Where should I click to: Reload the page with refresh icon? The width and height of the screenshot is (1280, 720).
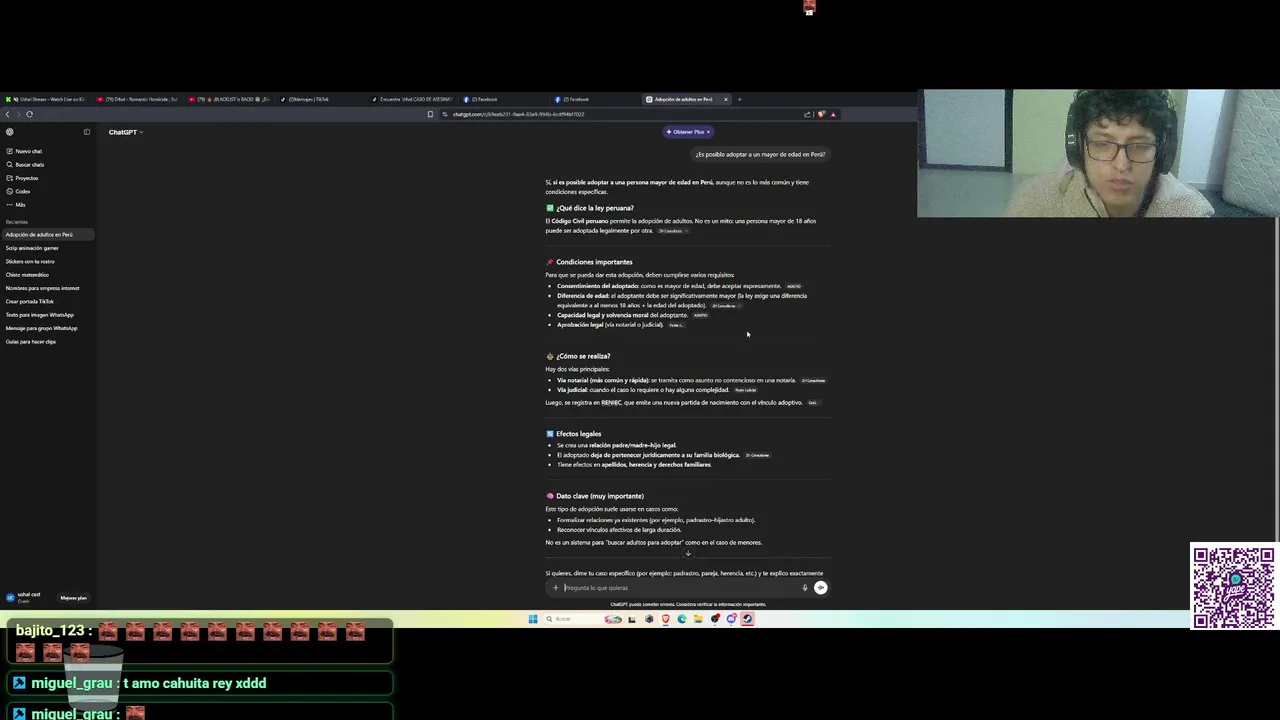(29, 114)
